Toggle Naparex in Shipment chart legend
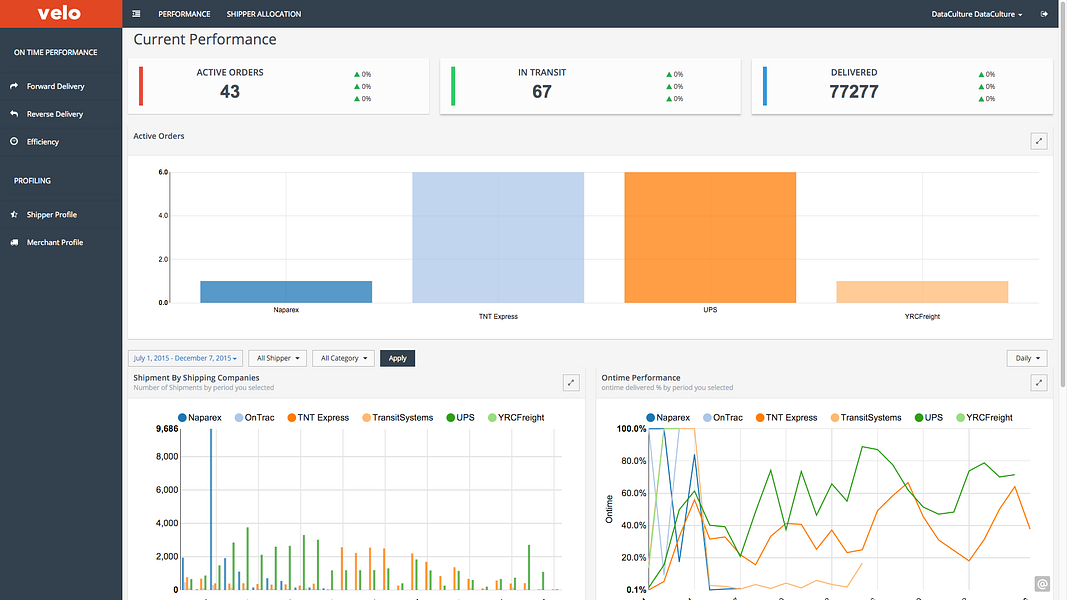 coord(200,418)
